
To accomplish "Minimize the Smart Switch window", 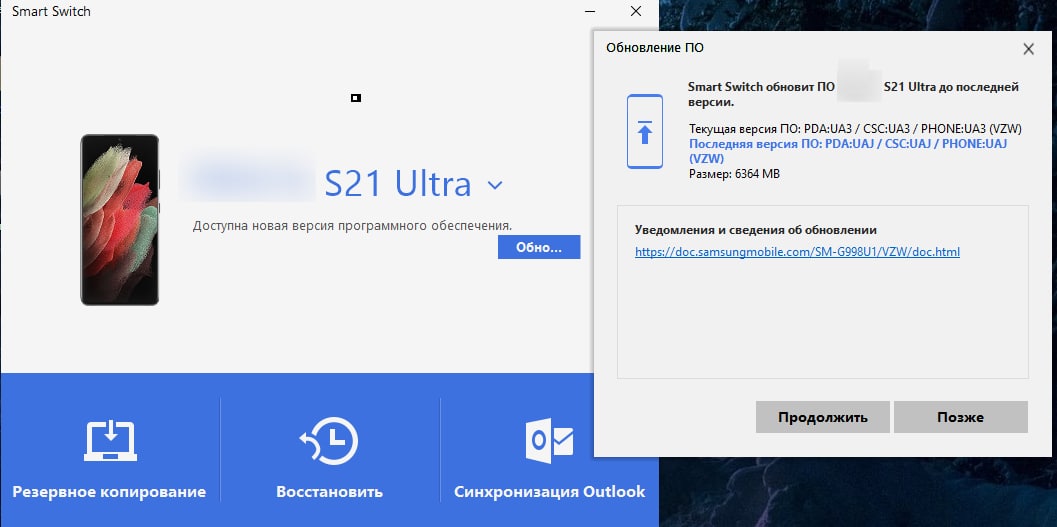I will pyautogui.click(x=591, y=11).
